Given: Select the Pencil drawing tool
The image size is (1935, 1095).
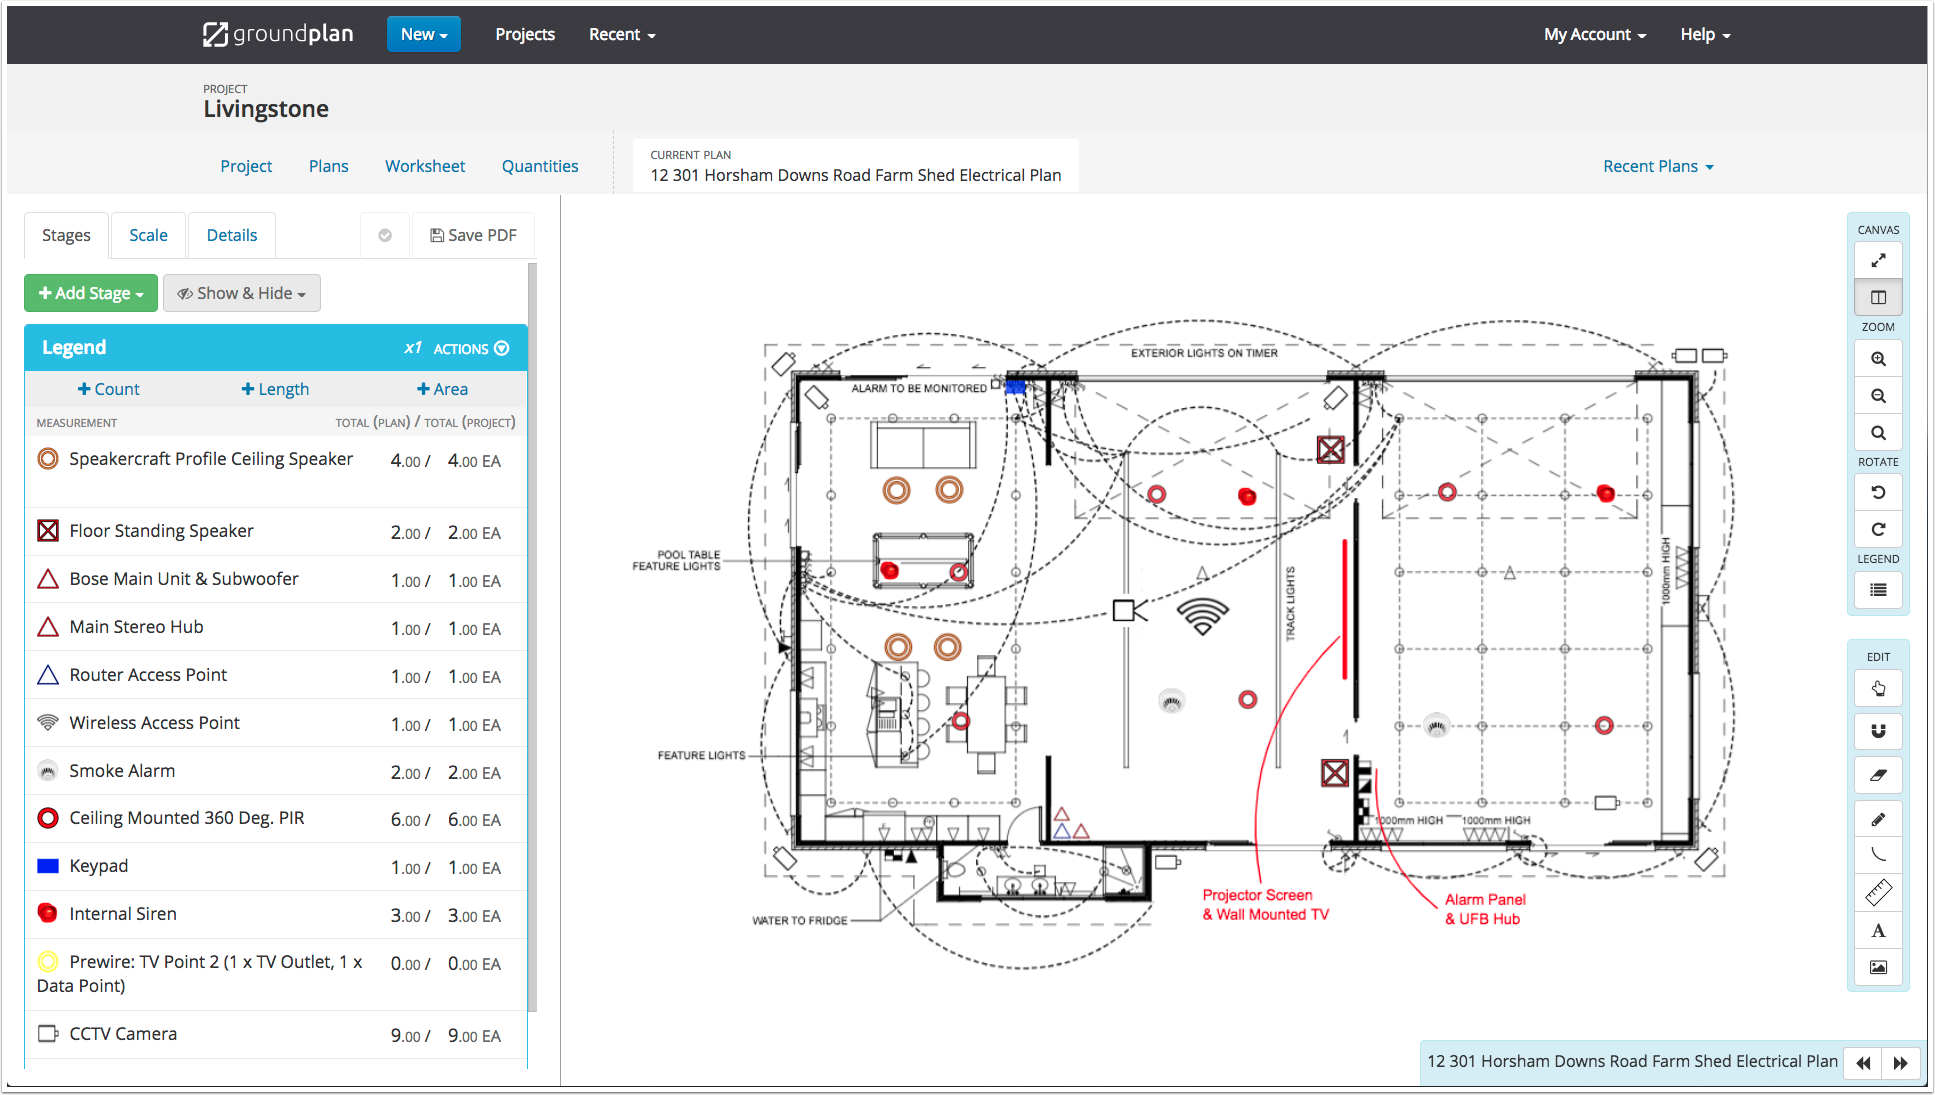Looking at the screenshot, I should pos(1878,818).
